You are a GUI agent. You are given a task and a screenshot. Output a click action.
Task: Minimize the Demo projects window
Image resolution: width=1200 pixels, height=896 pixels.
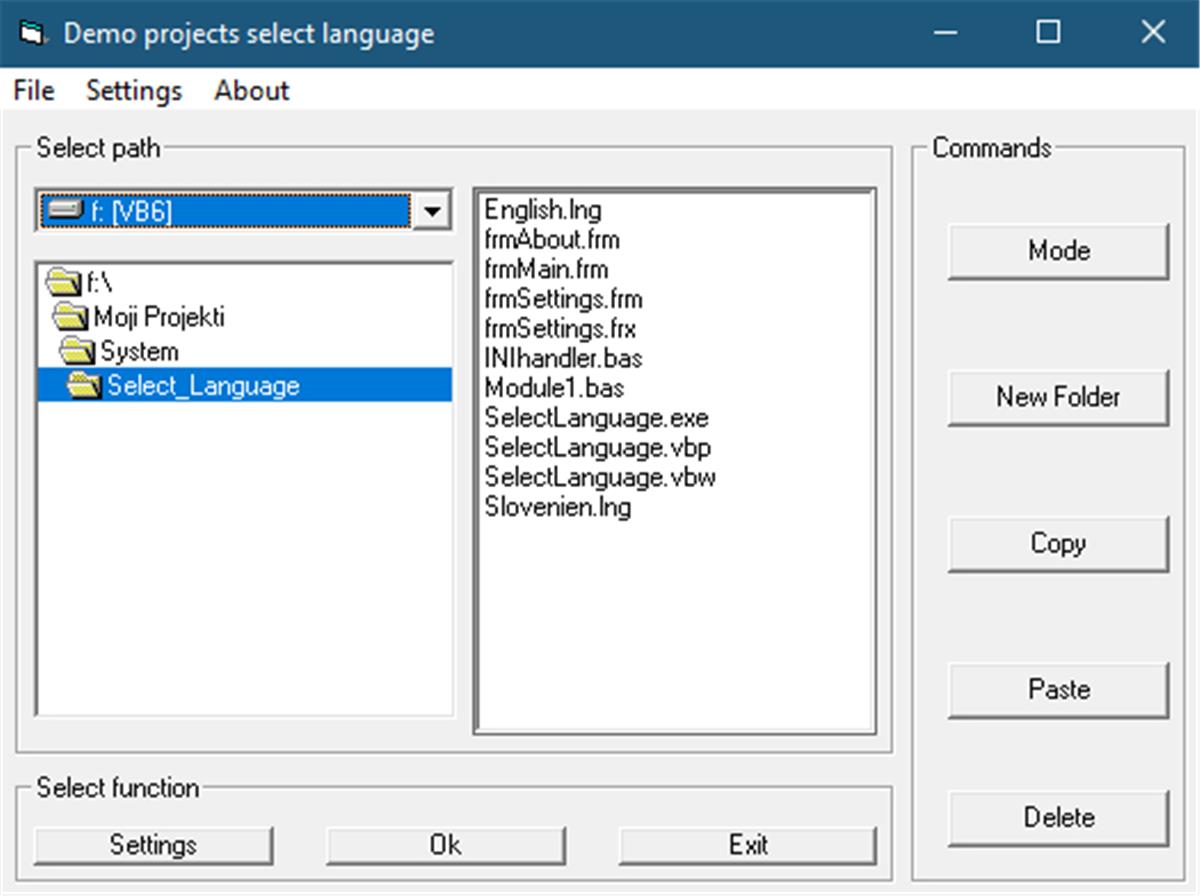945,33
